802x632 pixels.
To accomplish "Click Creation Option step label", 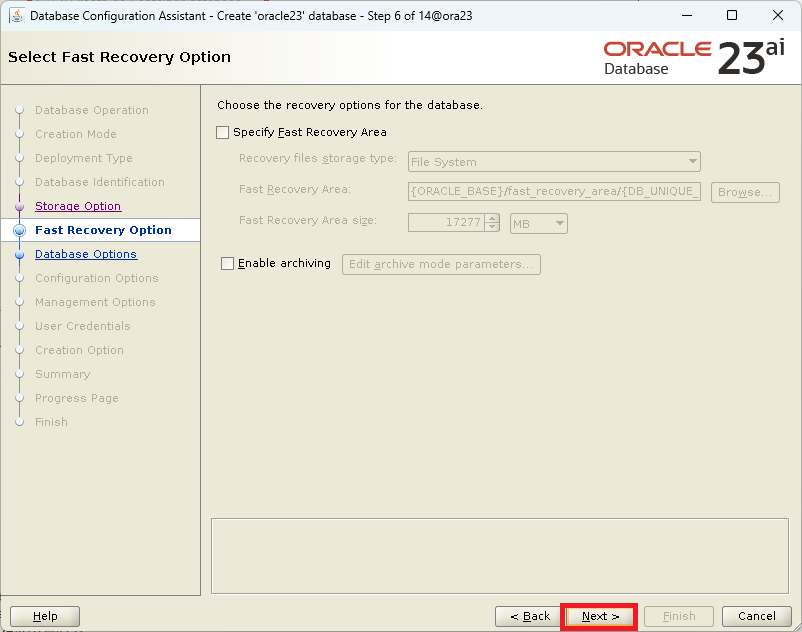I will coord(79,350).
